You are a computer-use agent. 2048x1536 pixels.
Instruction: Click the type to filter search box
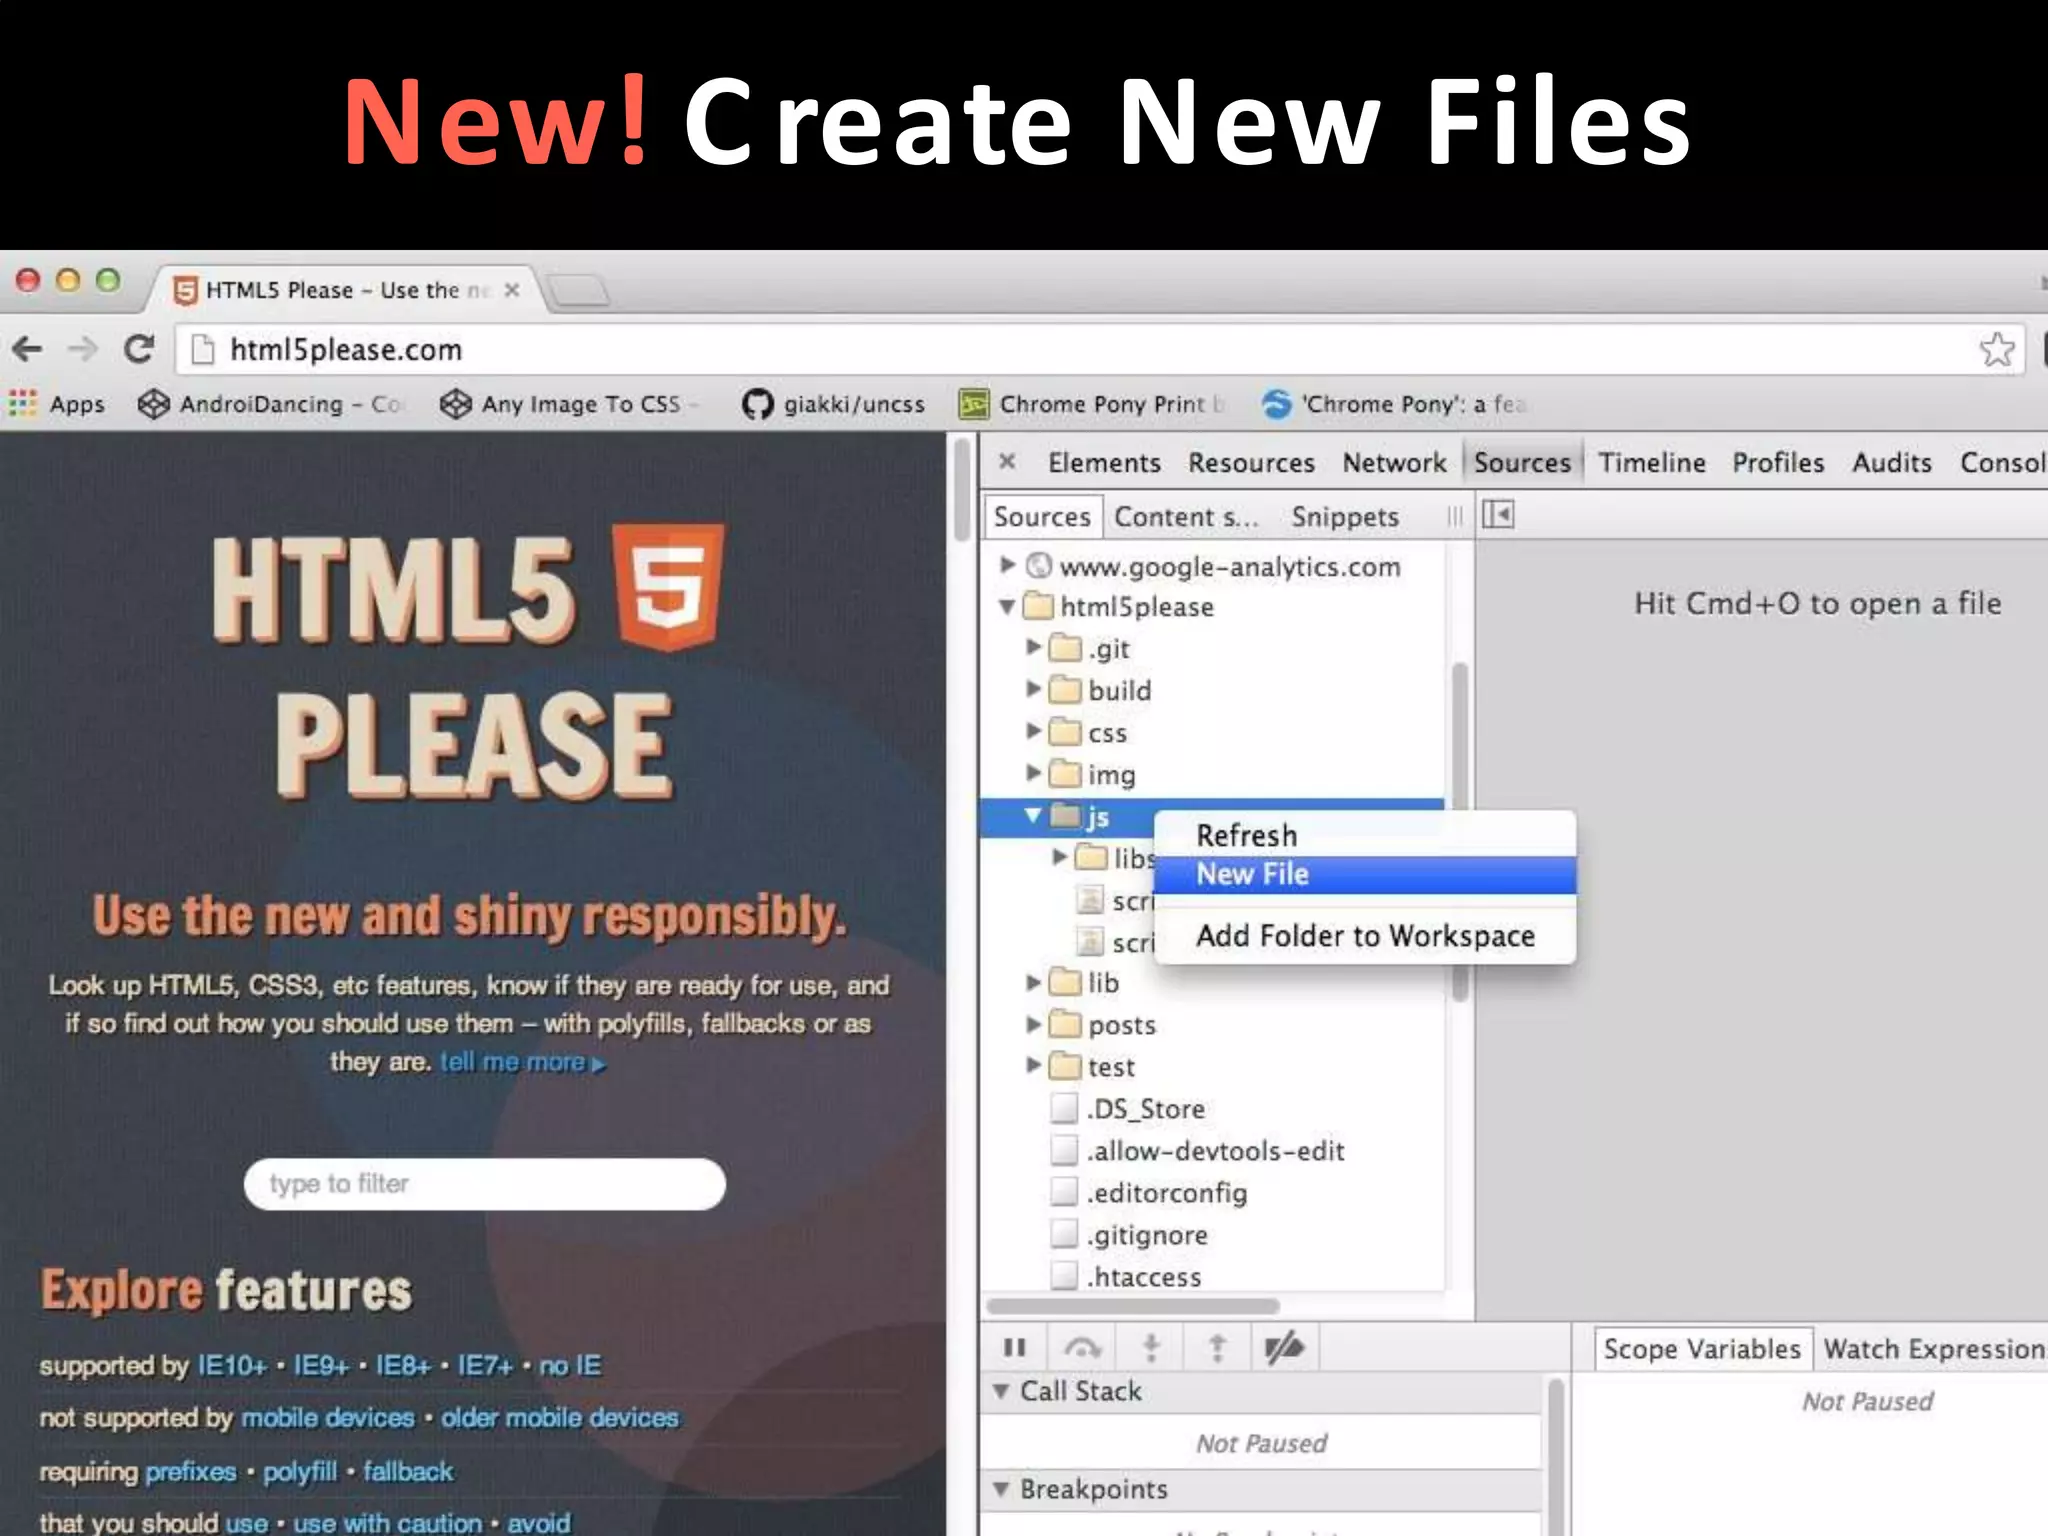tap(484, 1184)
